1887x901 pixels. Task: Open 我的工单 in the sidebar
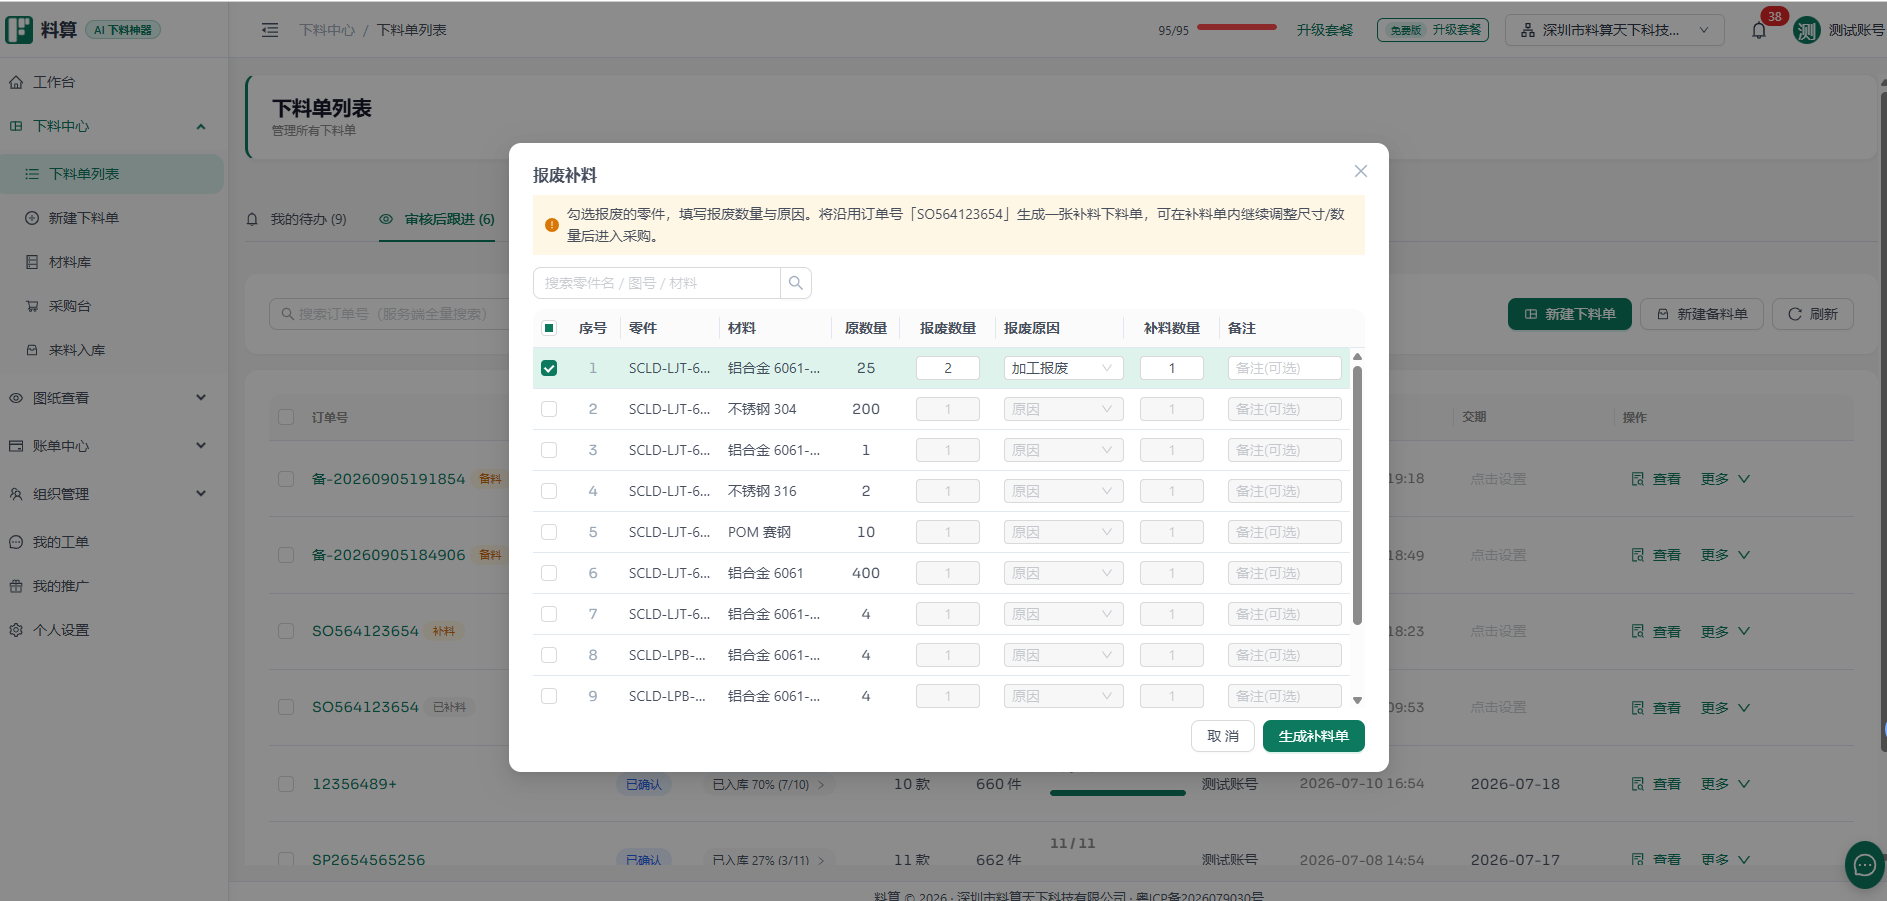[61, 542]
